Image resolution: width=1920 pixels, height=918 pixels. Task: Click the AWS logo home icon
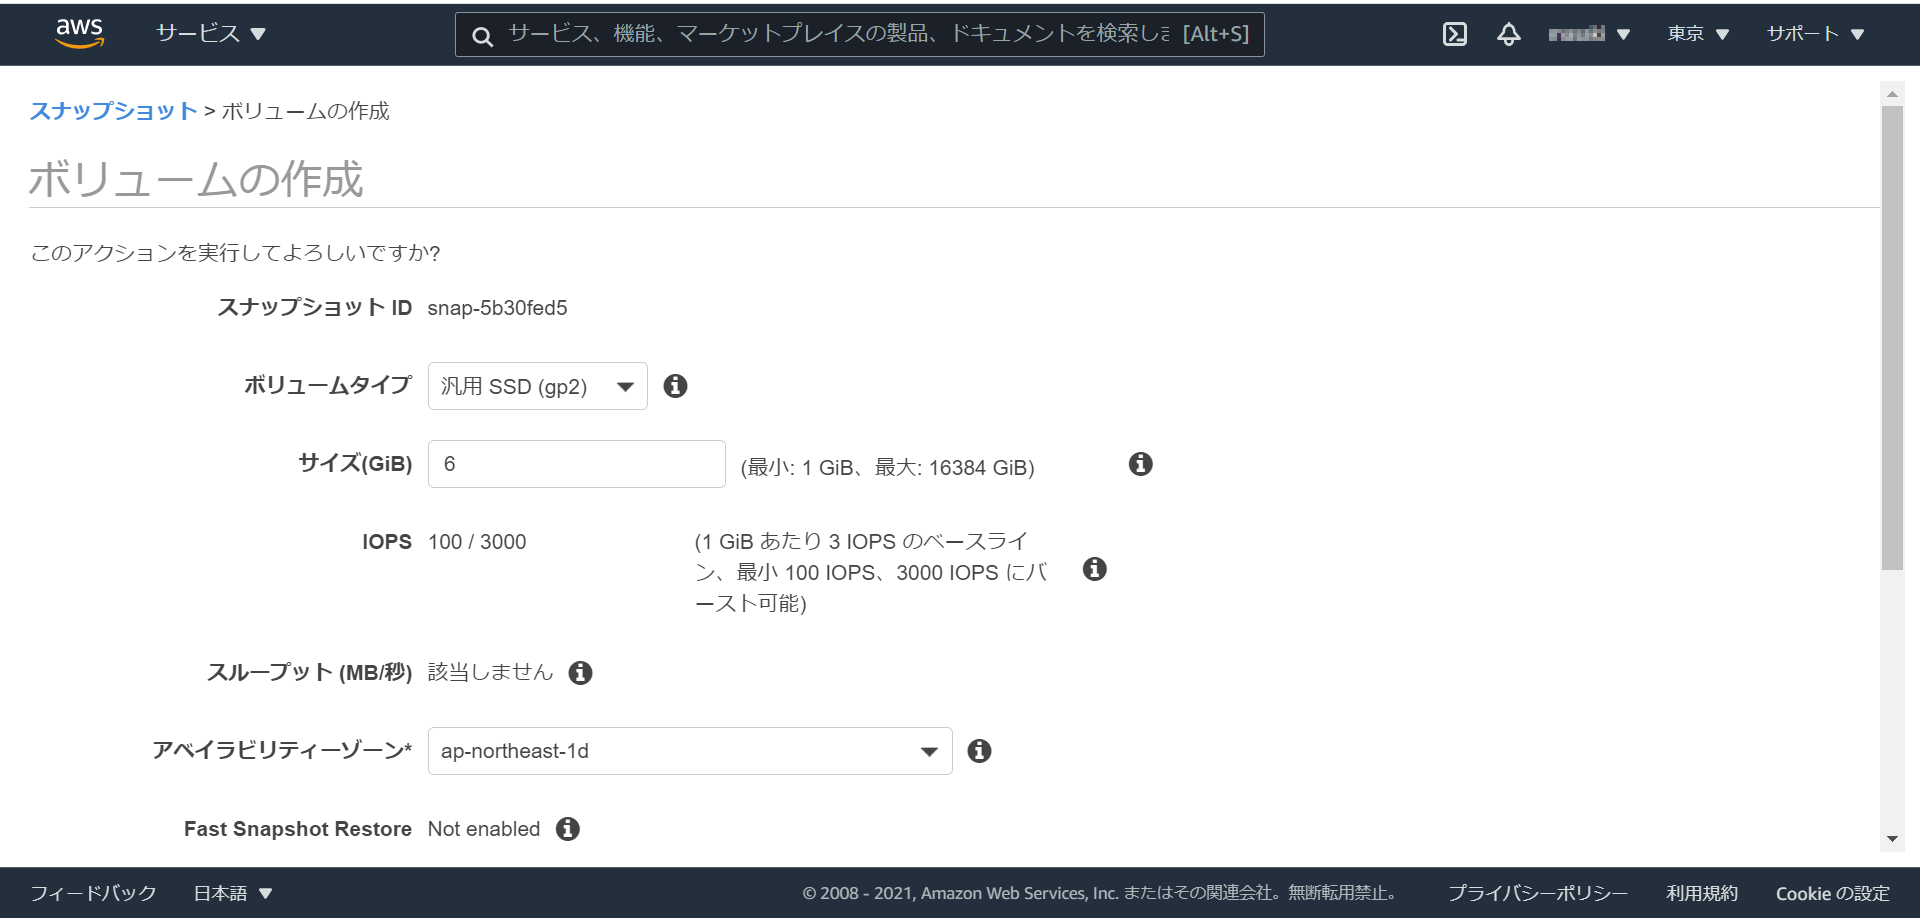point(80,33)
